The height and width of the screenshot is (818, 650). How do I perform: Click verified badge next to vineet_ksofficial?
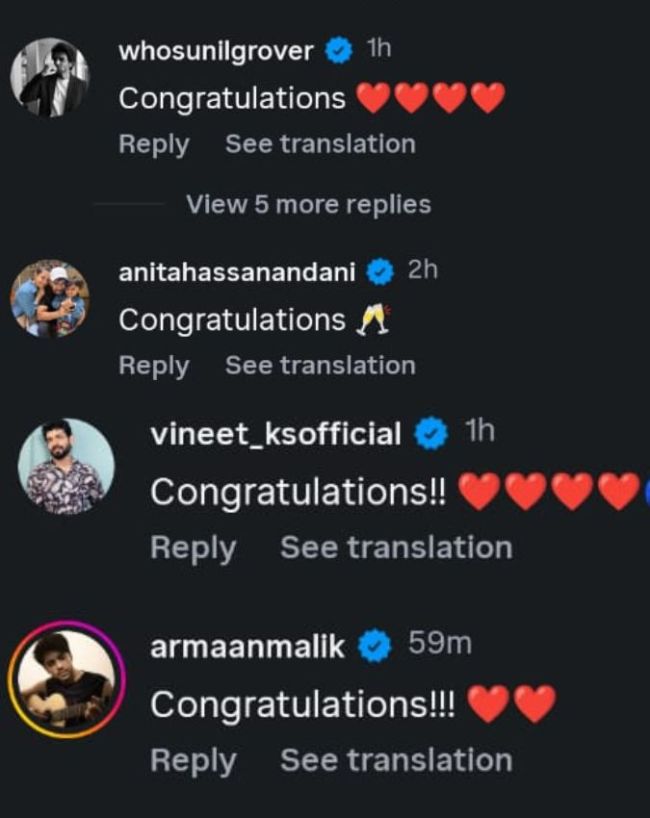click(432, 434)
